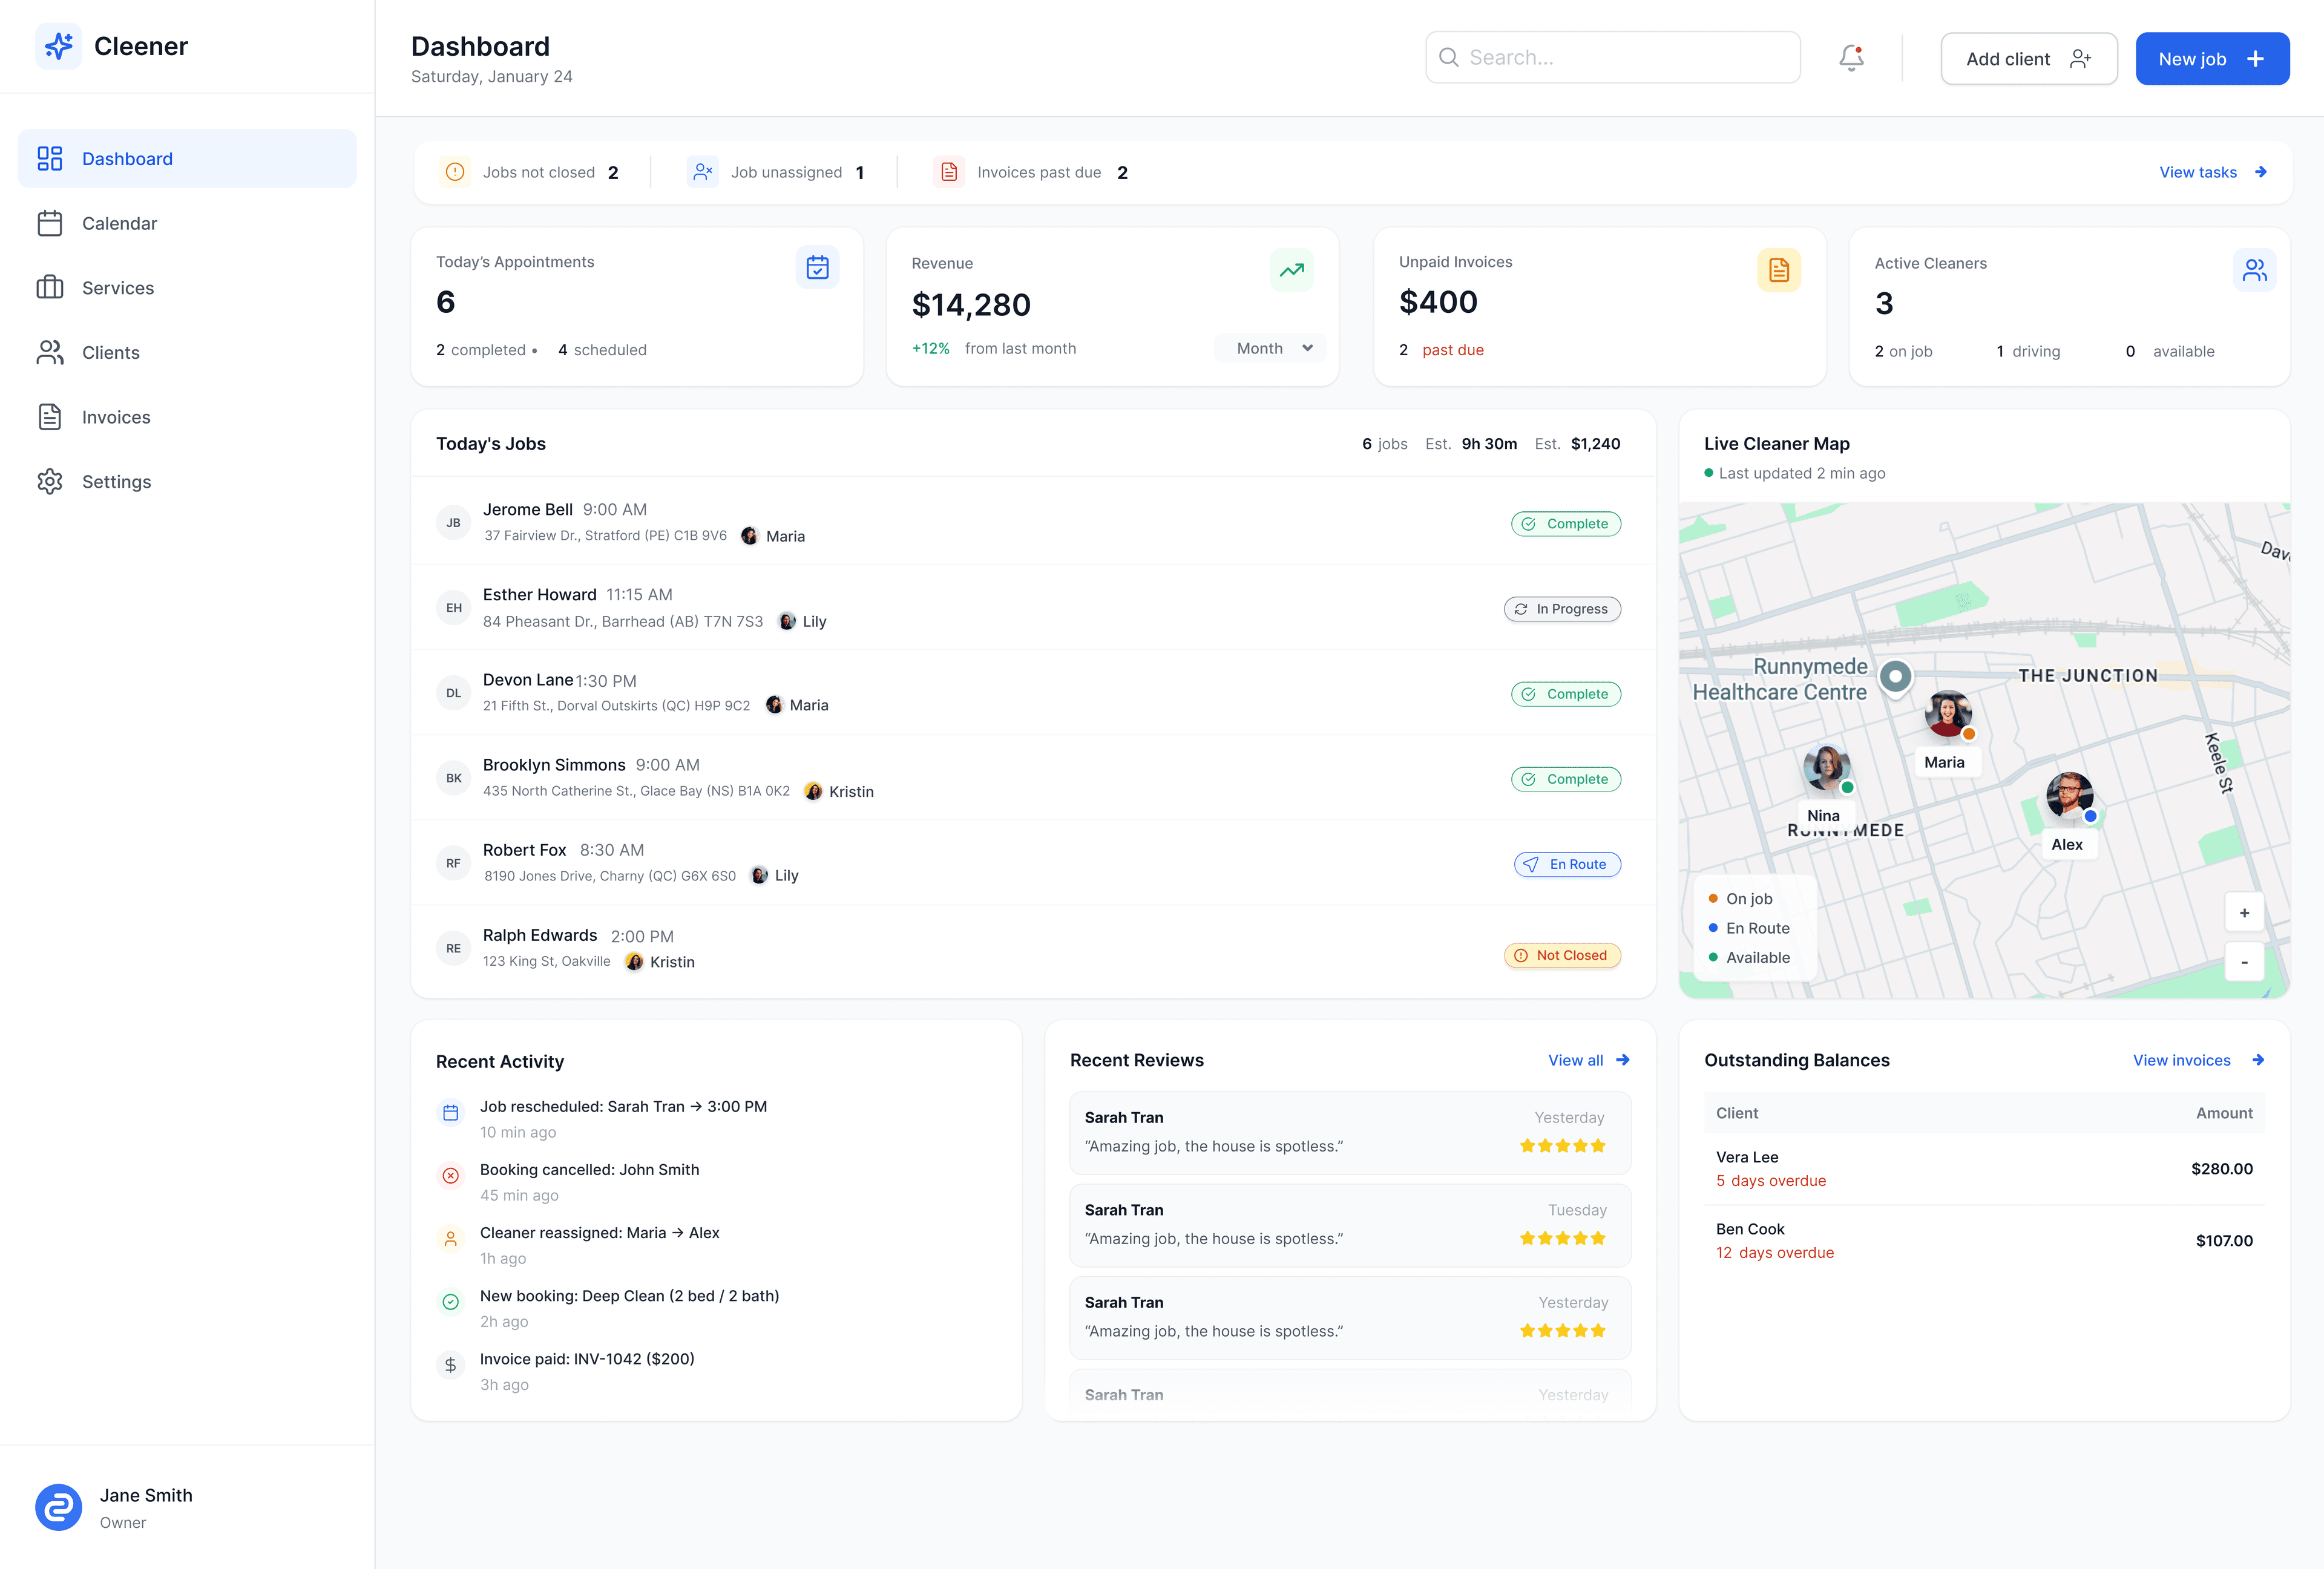Open the notifications bell
Screen dimensions: 2324x1569
1851,58
